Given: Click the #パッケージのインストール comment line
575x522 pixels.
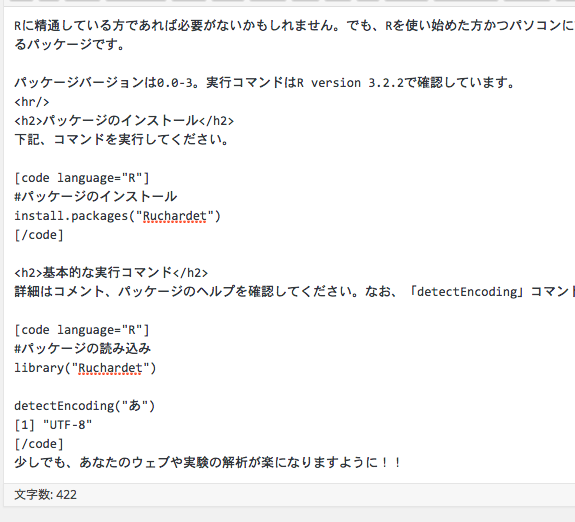Looking at the screenshot, I should point(96,197).
